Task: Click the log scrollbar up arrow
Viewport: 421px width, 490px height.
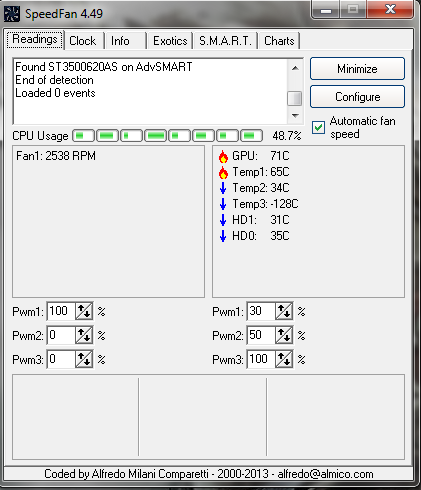Action: pos(295,68)
